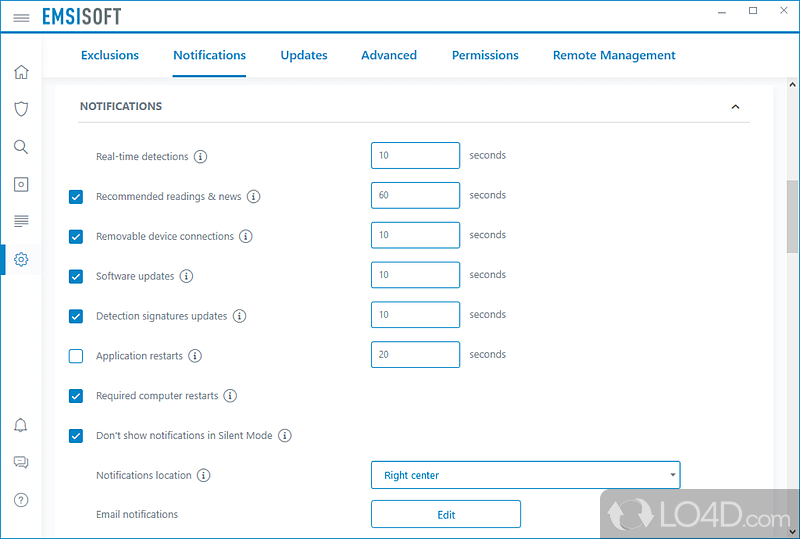Switch to the Exclusions tab
Viewport: 800px width, 539px height.
[110, 55]
